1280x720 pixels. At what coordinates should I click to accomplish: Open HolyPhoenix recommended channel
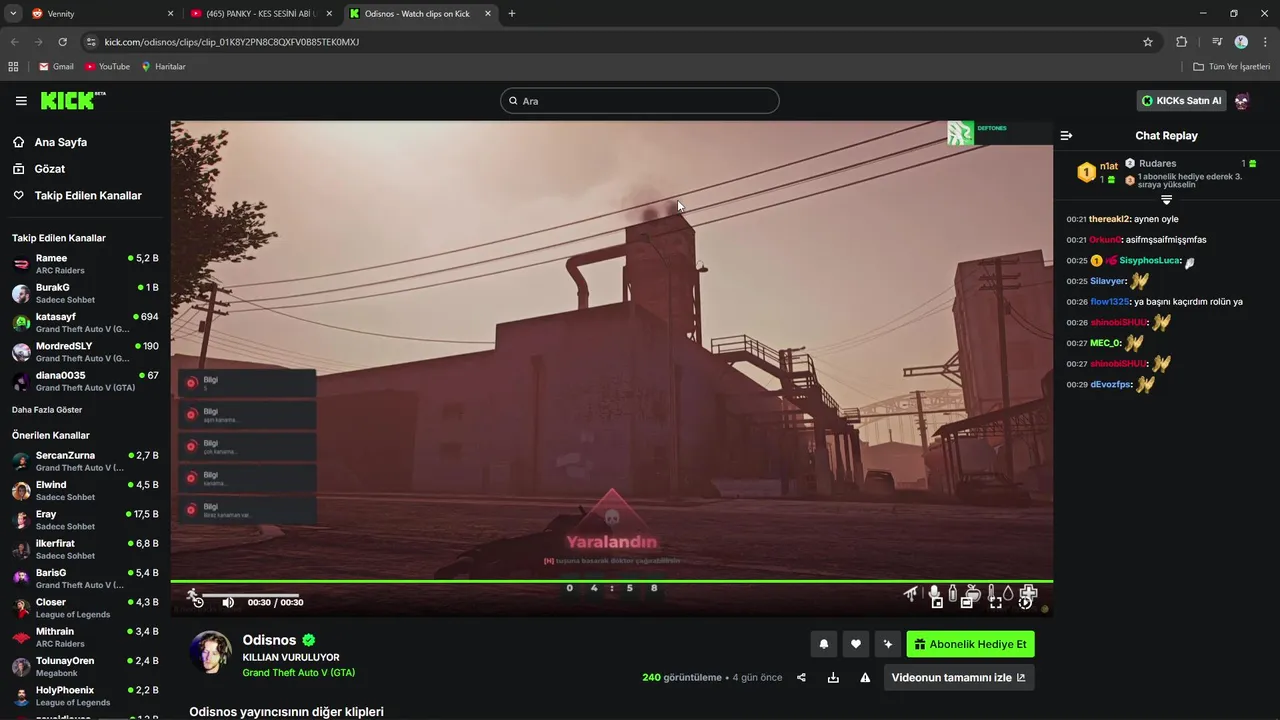pos(85,696)
